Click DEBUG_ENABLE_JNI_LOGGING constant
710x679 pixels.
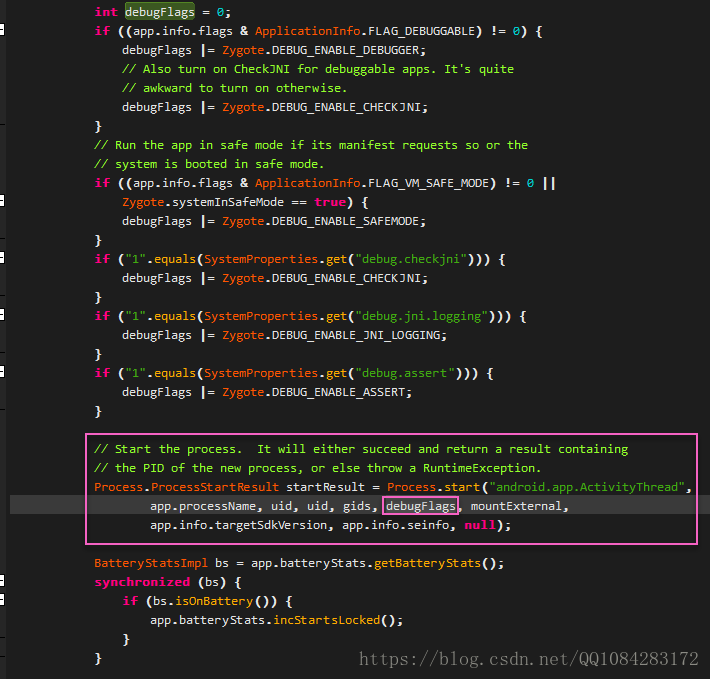(356, 335)
